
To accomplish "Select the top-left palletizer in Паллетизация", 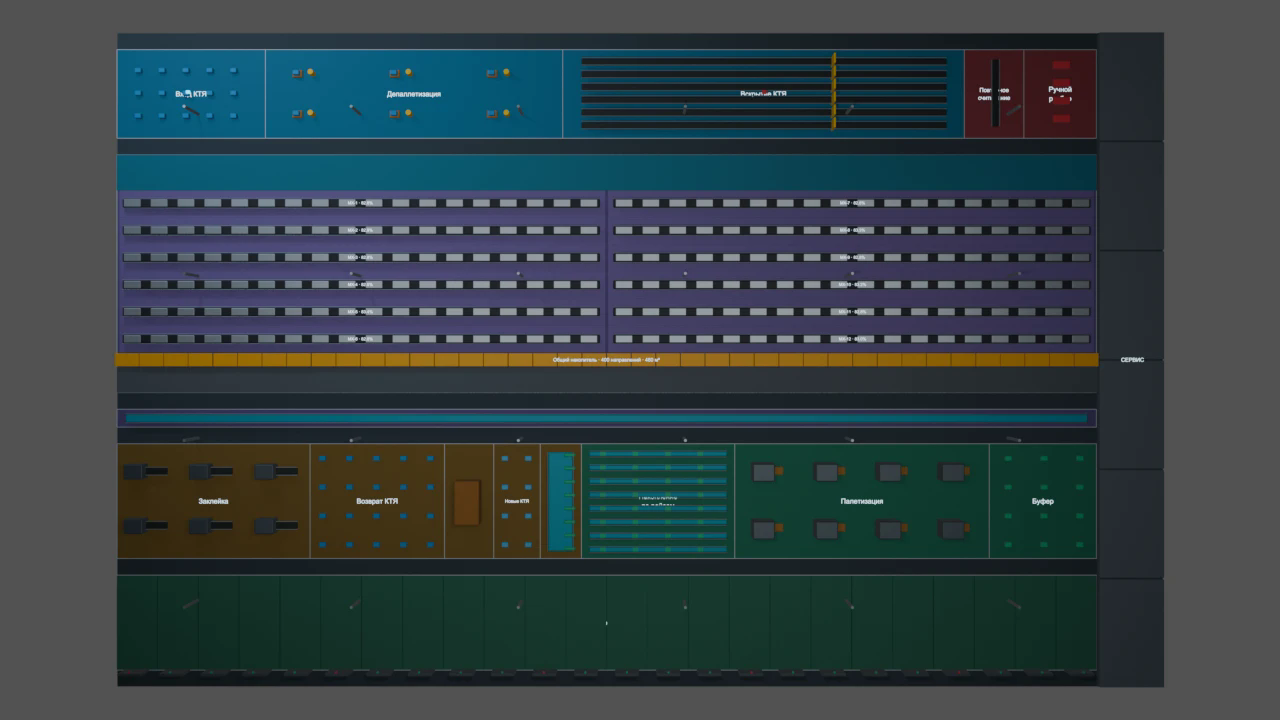I will click(768, 472).
